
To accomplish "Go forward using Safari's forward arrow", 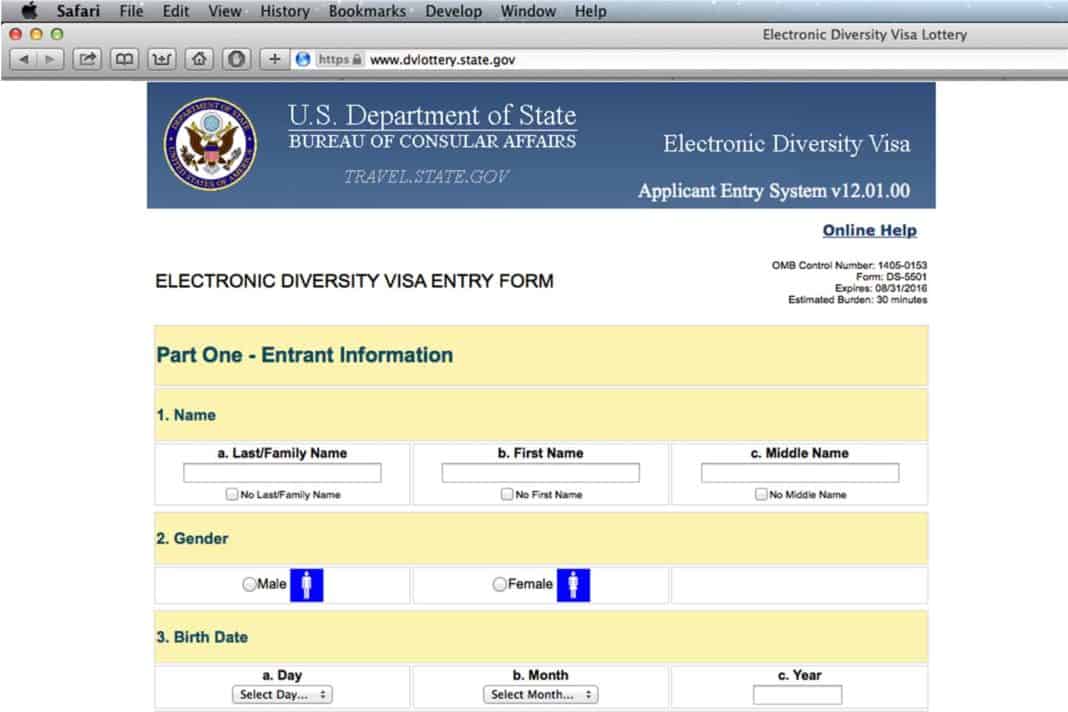I will point(50,59).
